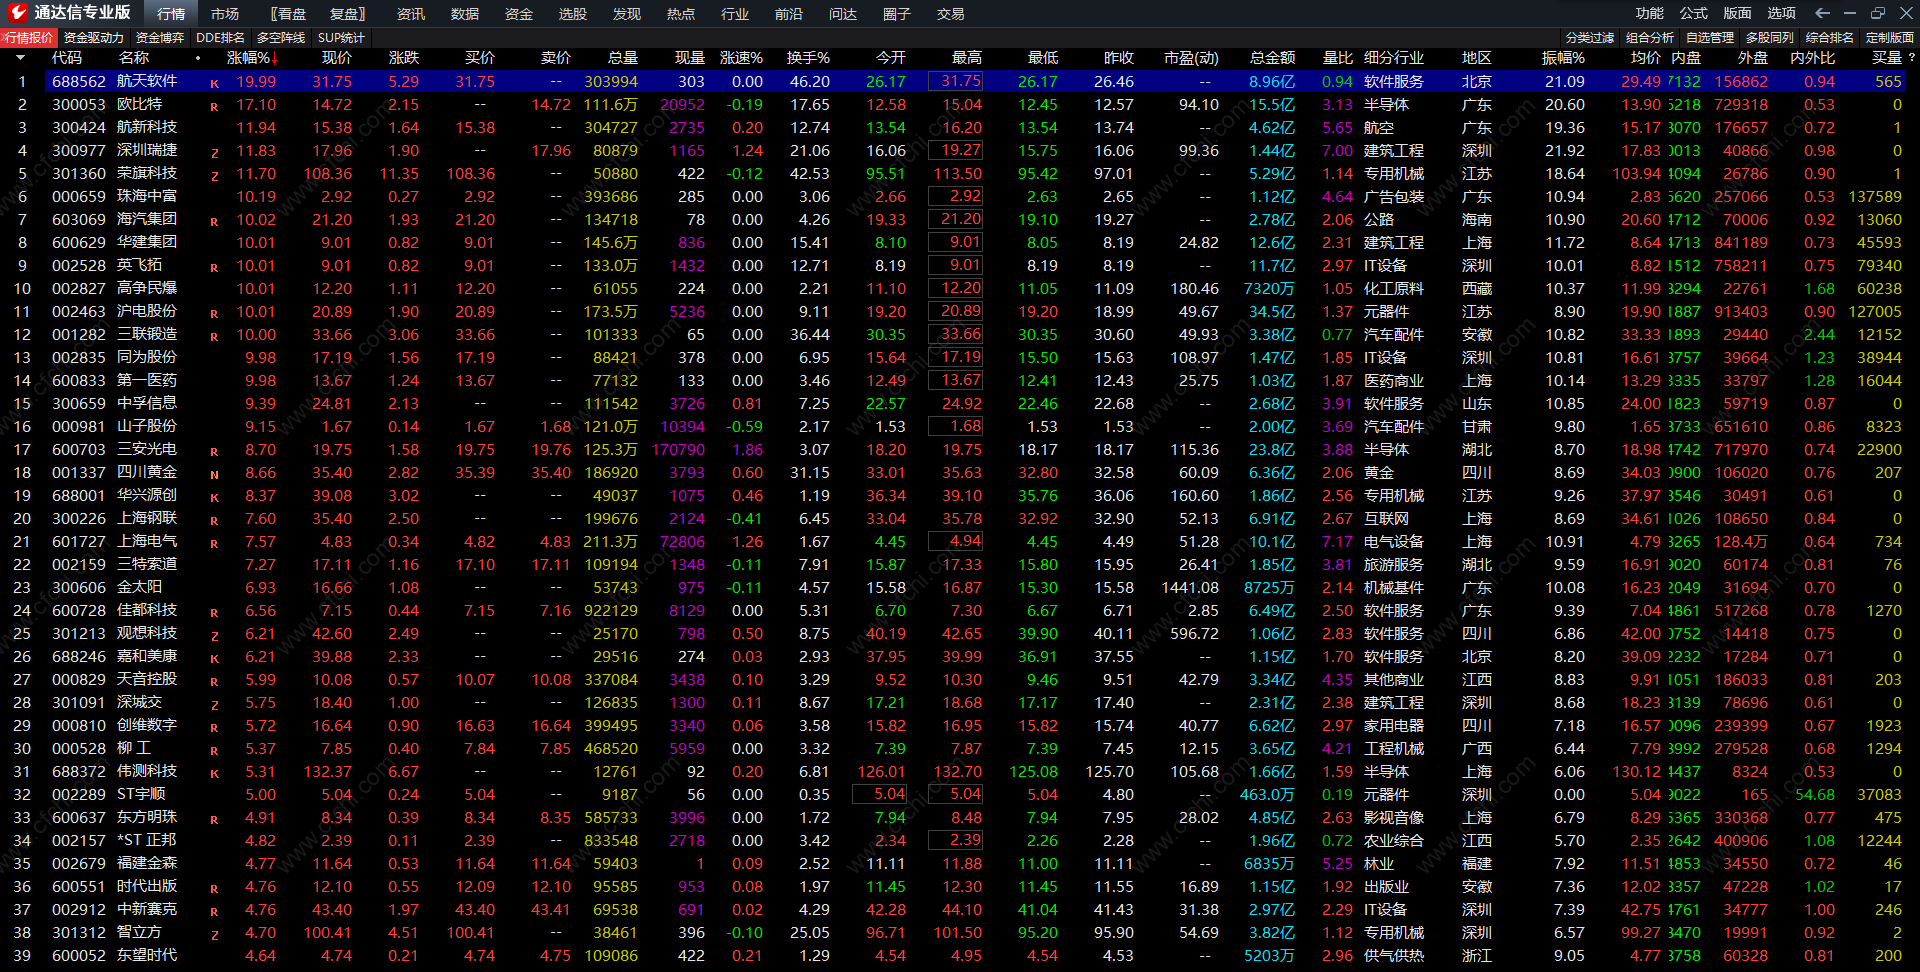Select the 珠海中富 stock name

pyautogui.click(x=147, y=196)
